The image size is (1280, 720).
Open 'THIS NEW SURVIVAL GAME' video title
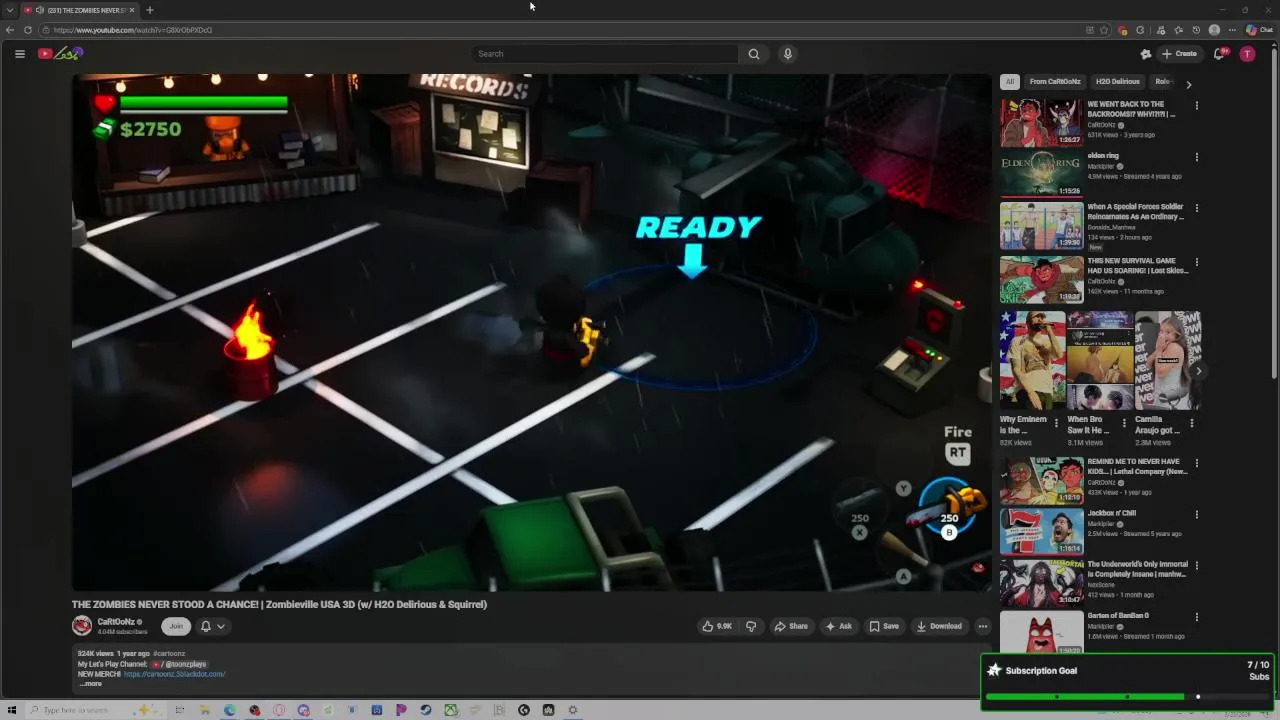(1138, 266)
